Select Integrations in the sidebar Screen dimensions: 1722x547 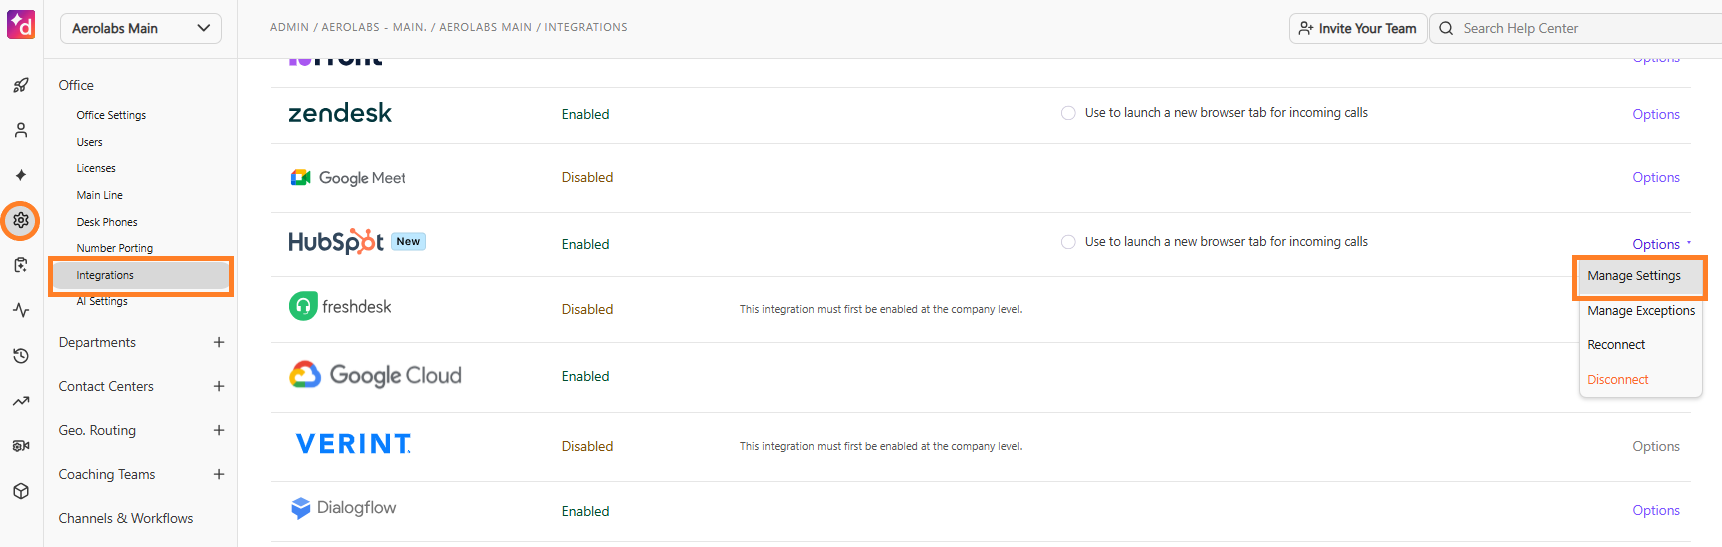(141, 275)
